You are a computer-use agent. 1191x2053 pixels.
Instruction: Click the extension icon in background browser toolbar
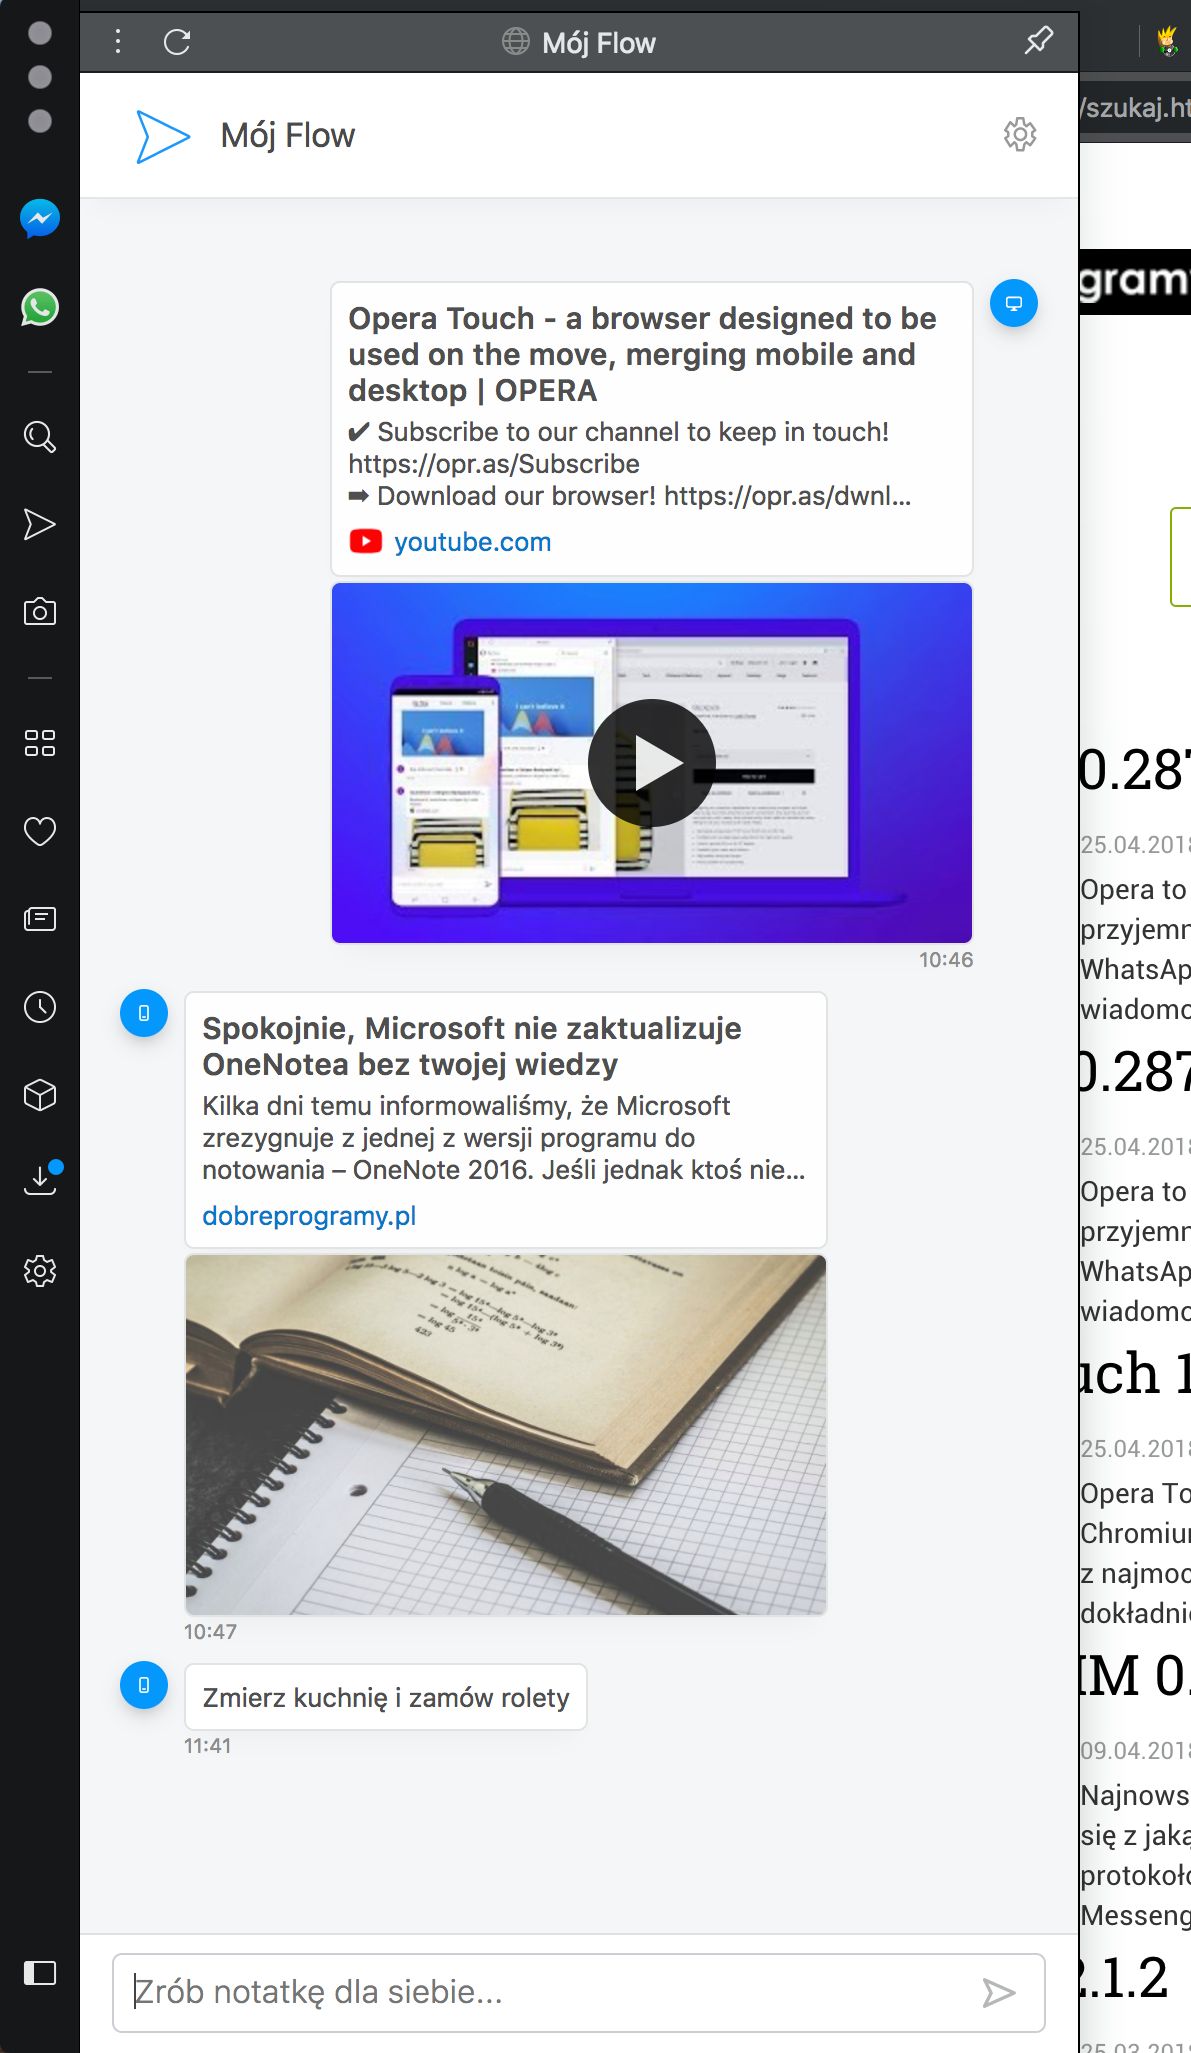coord(1166,41)
